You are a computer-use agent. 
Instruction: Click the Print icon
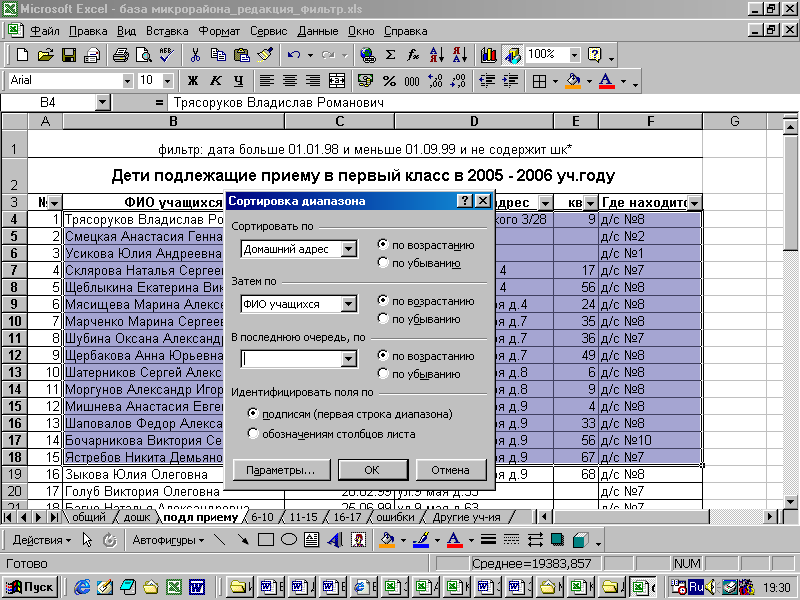[120, 55]
